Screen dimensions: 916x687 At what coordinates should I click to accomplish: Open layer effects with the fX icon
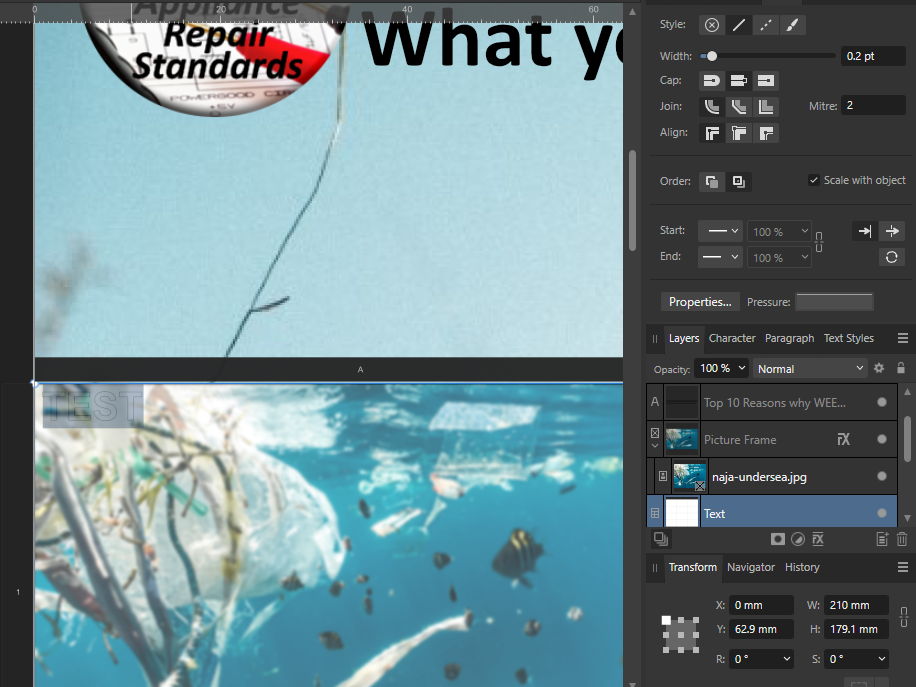817,539
